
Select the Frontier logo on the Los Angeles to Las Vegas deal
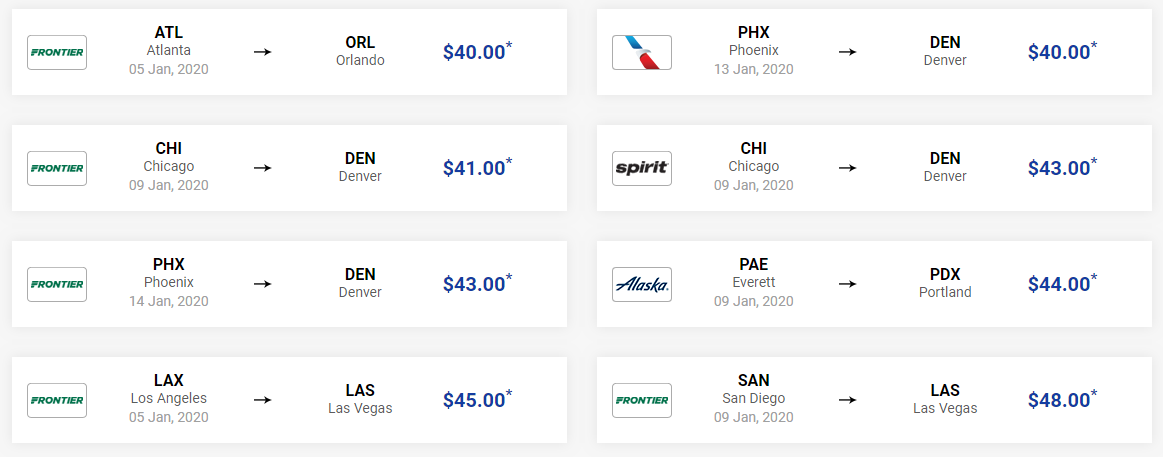pos(57,400)
